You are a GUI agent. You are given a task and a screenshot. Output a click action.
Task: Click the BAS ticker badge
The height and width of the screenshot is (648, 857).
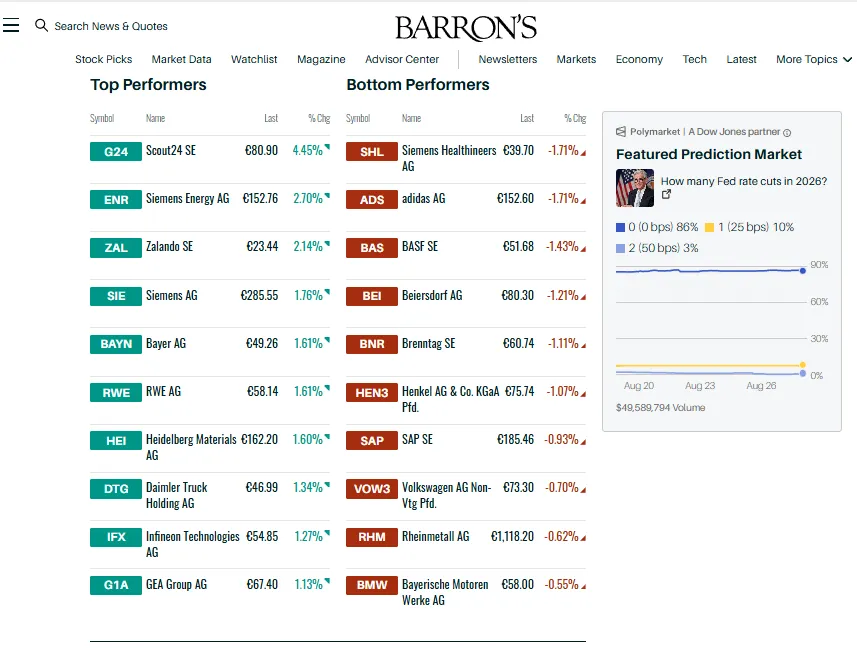pyautogui.click(x=372, y=248)
